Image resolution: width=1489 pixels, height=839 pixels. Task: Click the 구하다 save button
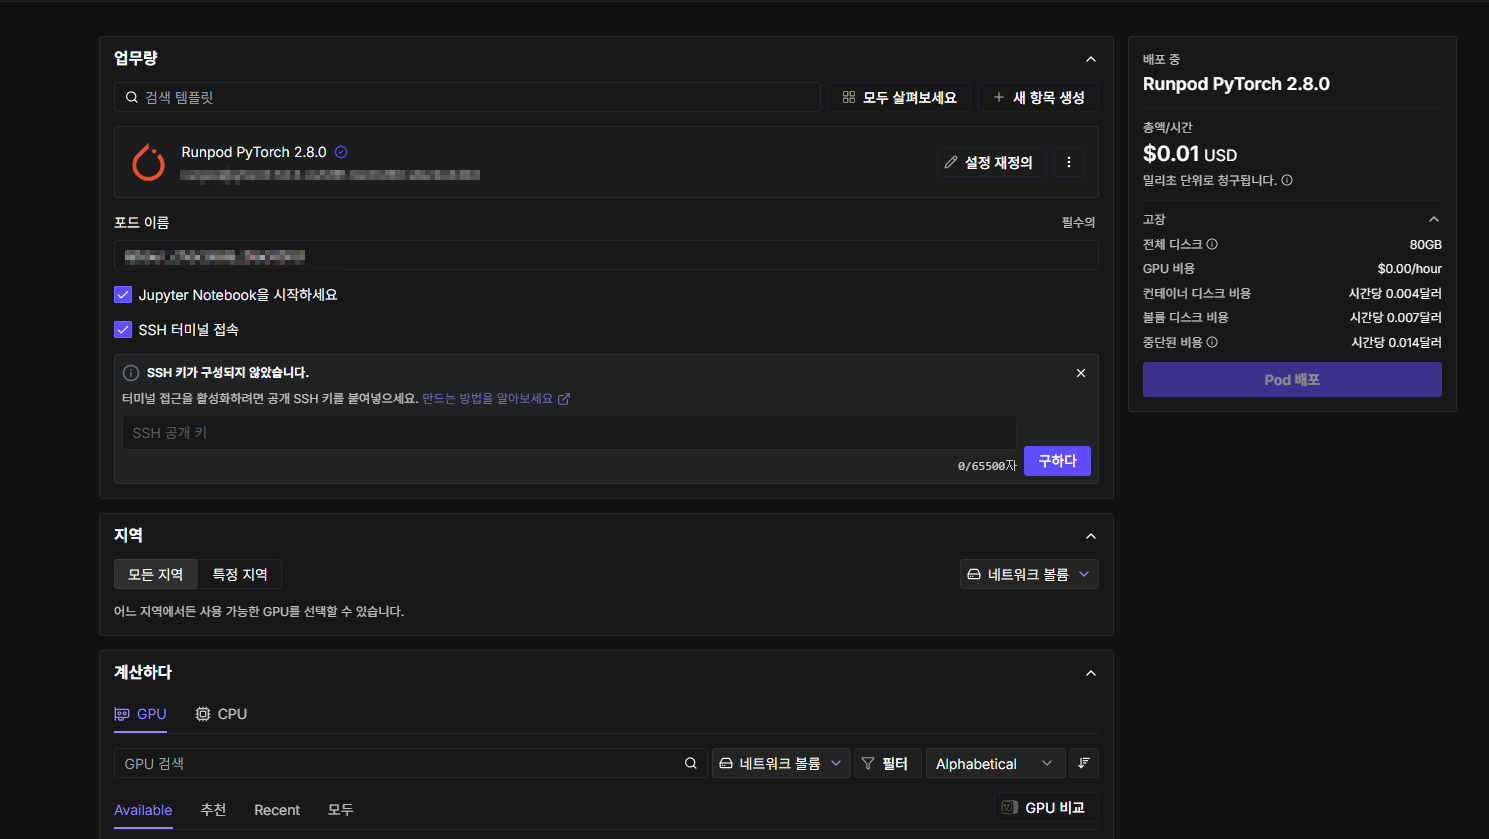[x=1057, y=461]
